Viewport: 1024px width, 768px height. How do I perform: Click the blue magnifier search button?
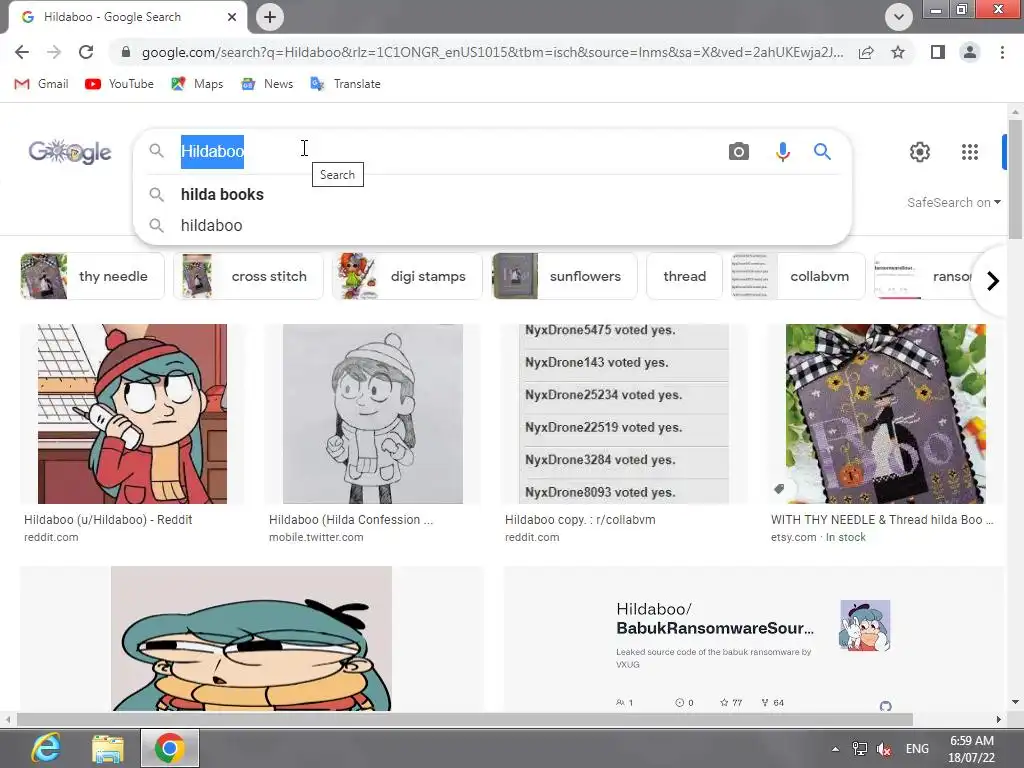coord(822,152)
